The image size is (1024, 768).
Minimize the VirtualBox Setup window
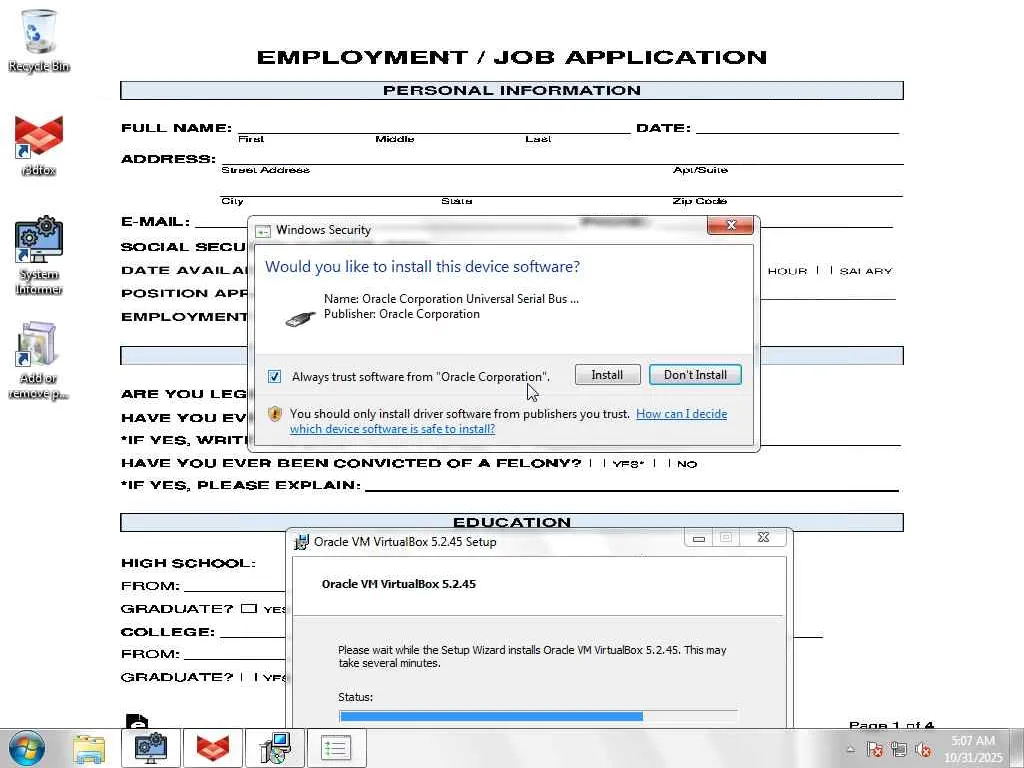pyautogui.click(x=699, y=538)
